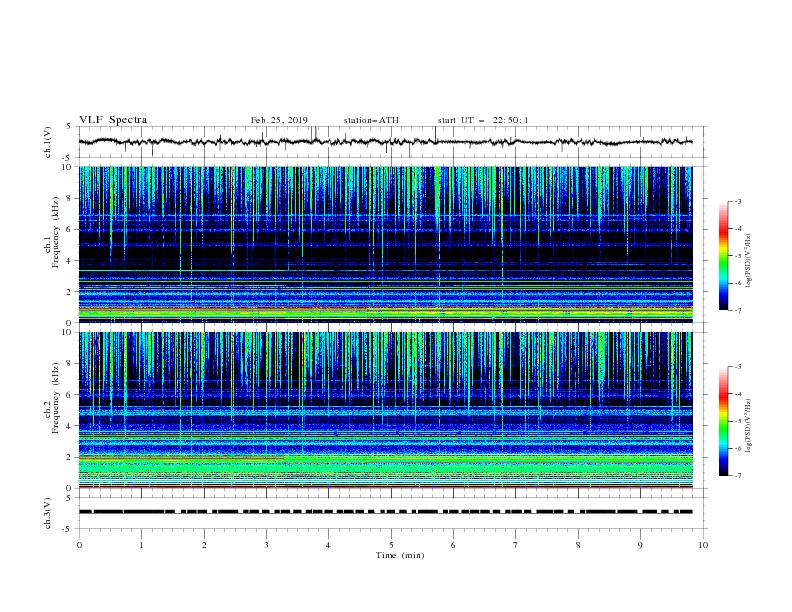Click the ch.1 spectrogram panel
Screen dimensions: 792x612
coord(385,244)
